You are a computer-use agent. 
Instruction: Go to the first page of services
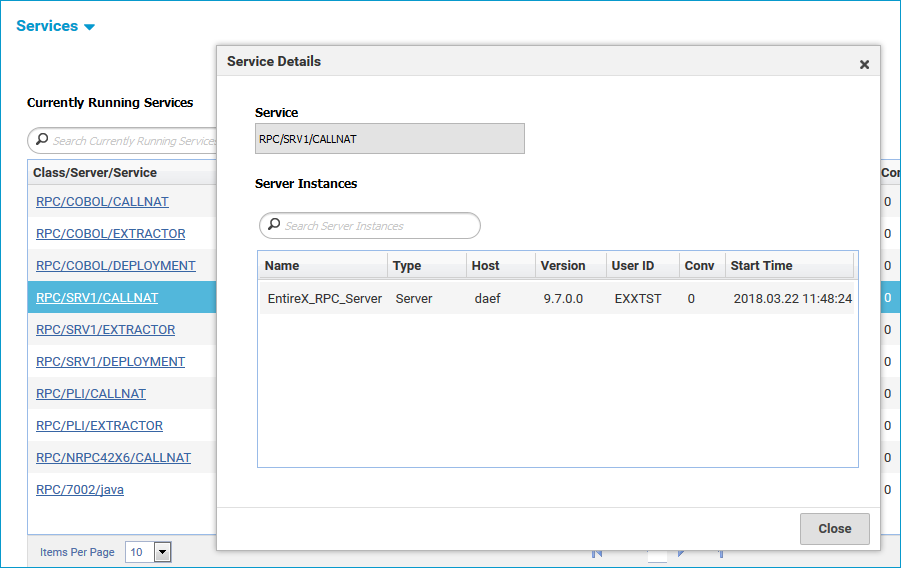point(597,553)
